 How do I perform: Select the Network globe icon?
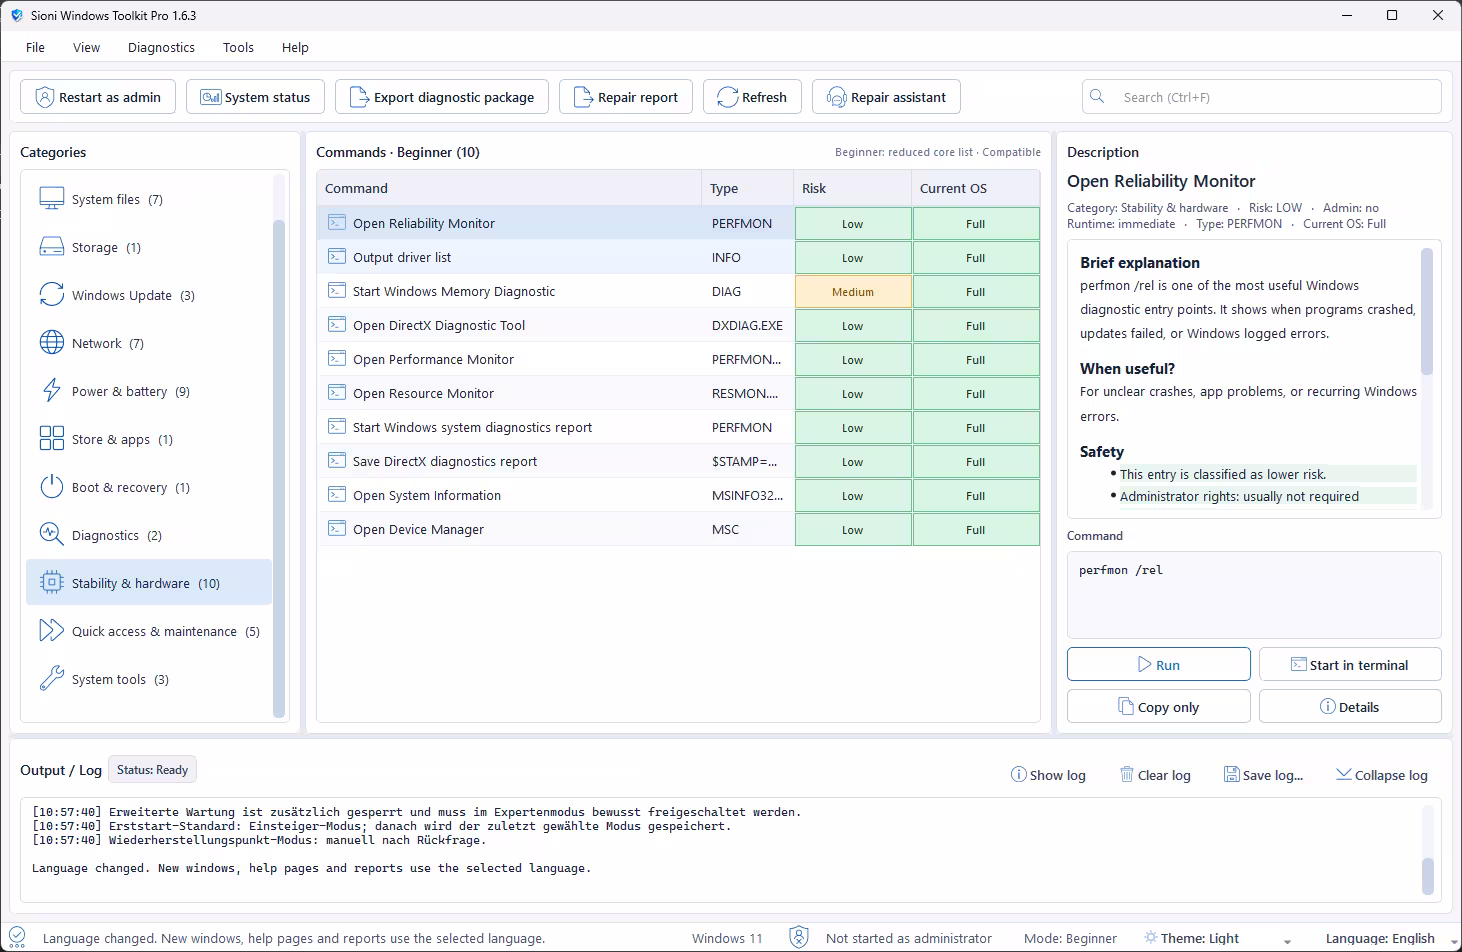click(52, 343)
